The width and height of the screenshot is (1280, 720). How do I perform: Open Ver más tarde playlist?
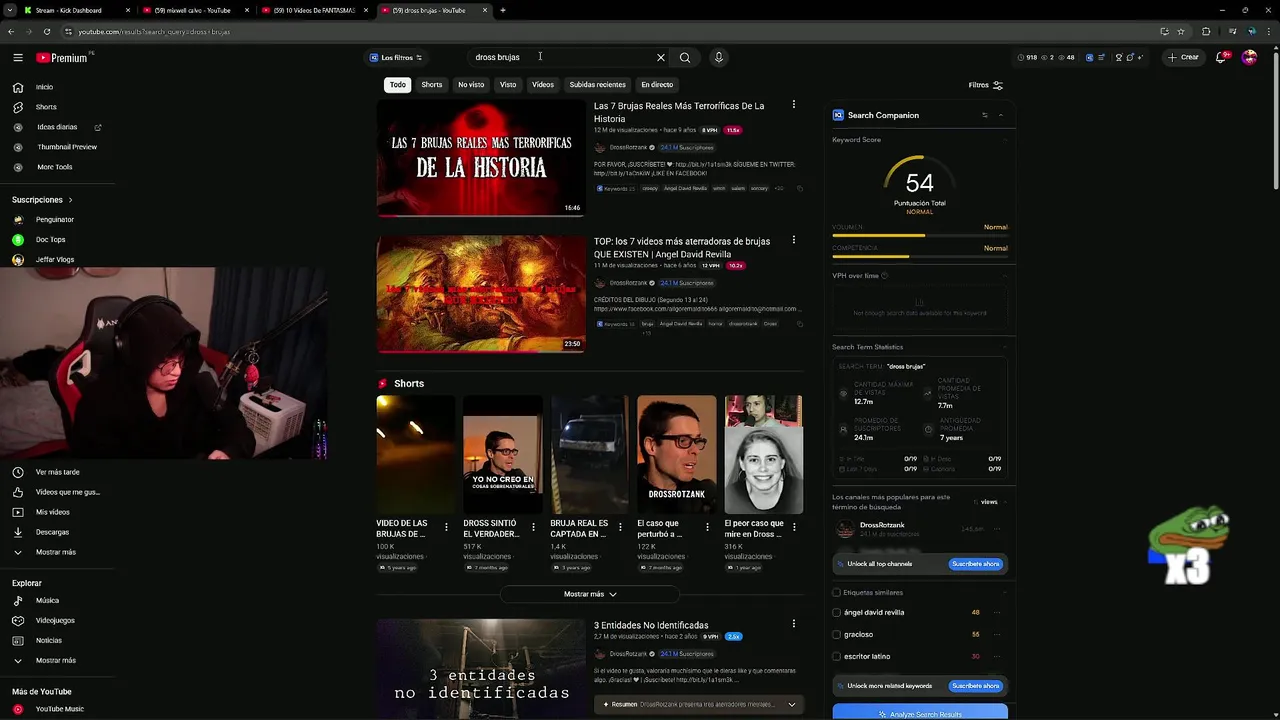(57, 472)
